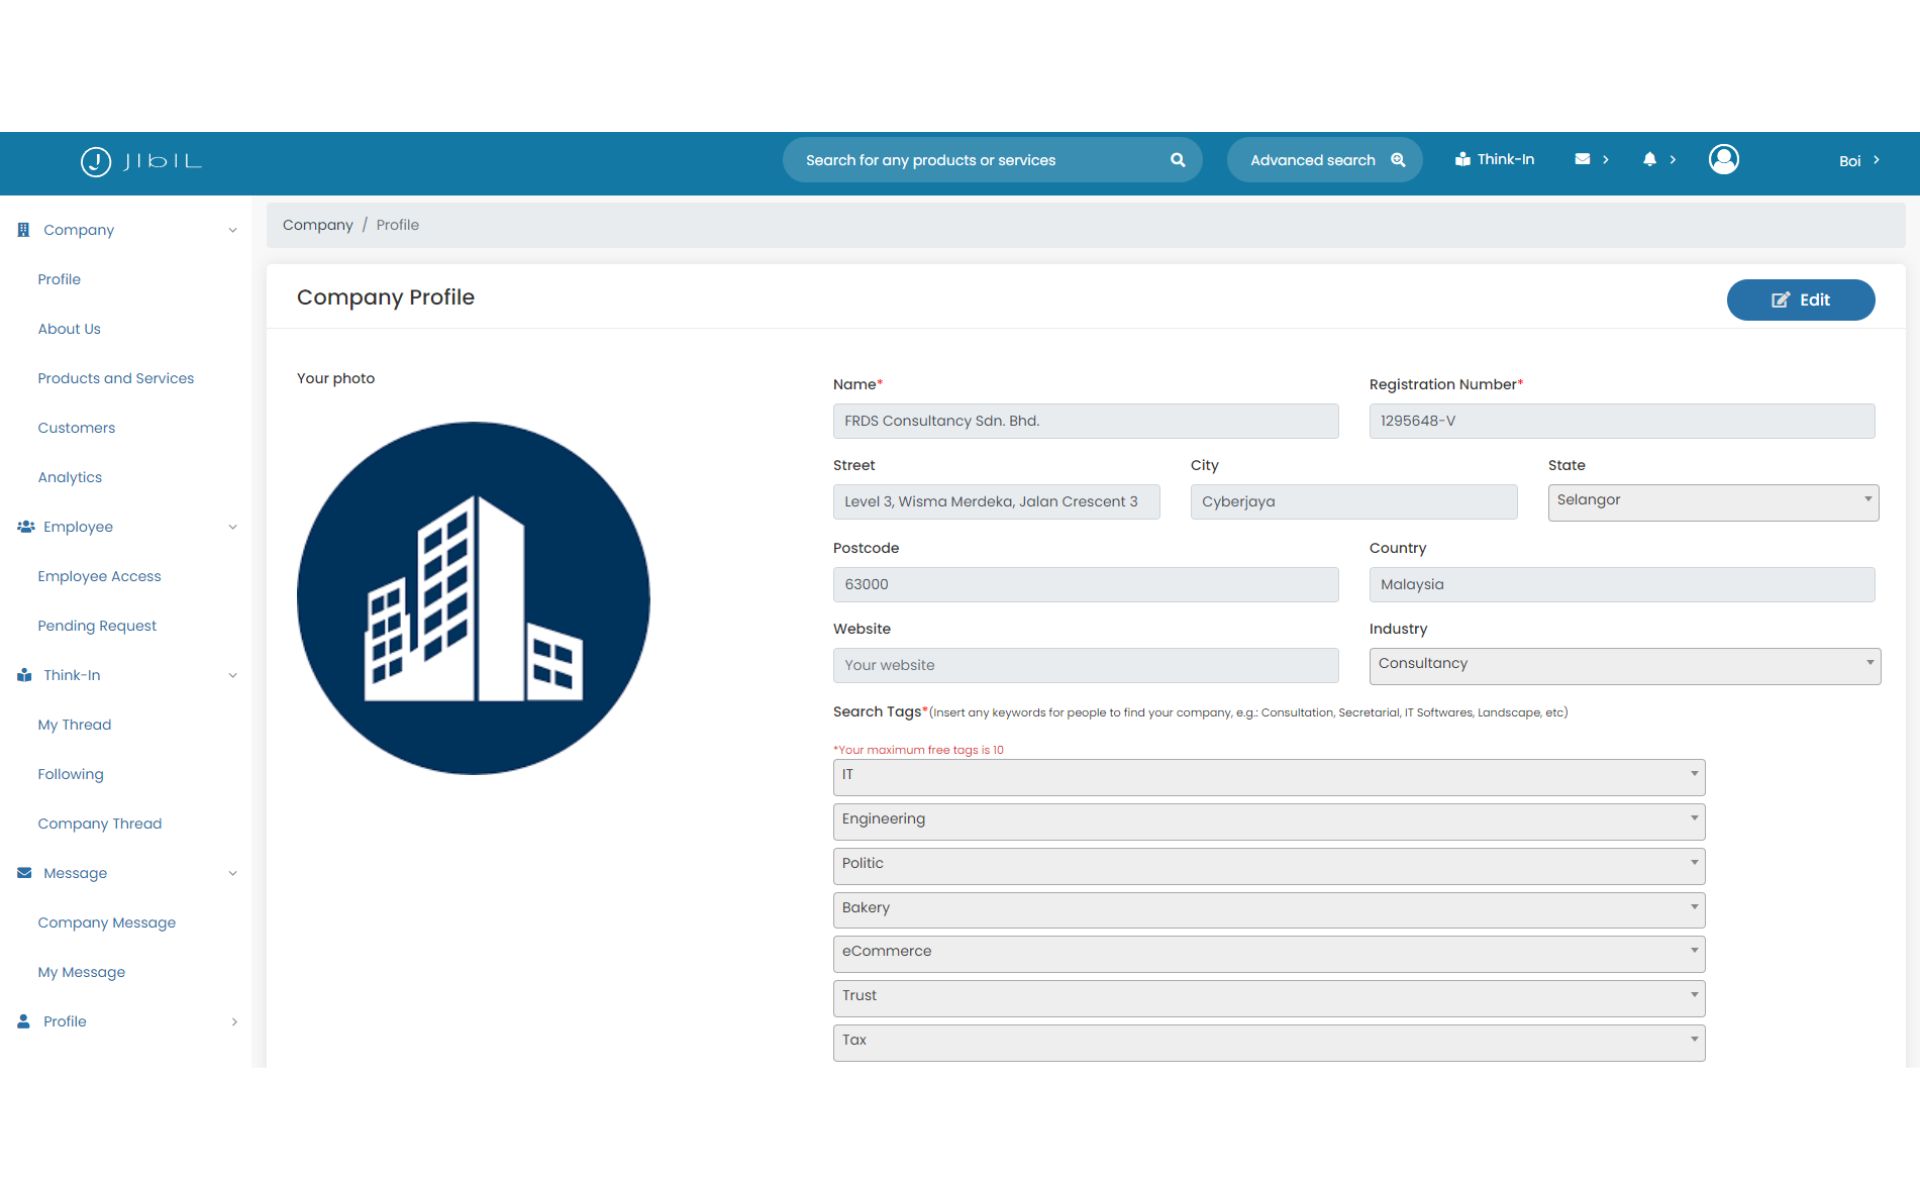Viewport: 1920px width, 1200px height.
Task: Open the State dropdown showing Selangor
Action: tap(1712, 502)
